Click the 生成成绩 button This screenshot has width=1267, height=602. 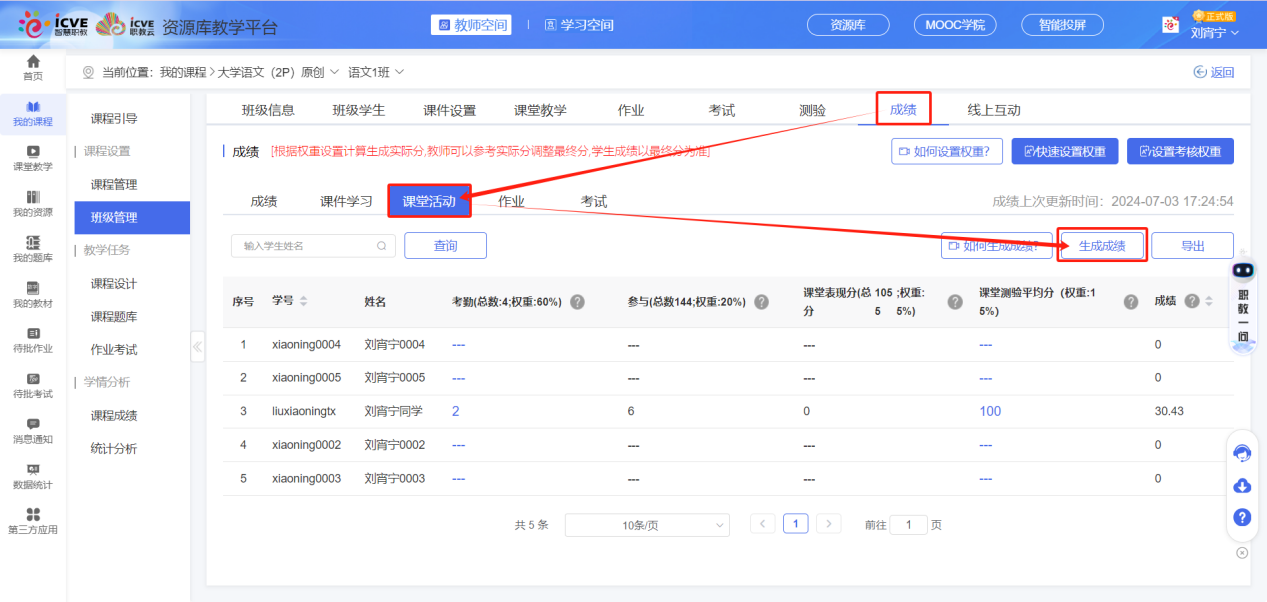point(1101,245)
